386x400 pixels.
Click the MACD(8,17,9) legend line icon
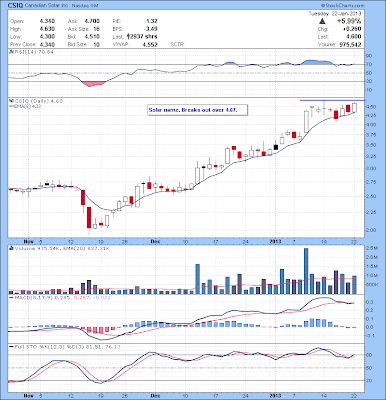11,297
